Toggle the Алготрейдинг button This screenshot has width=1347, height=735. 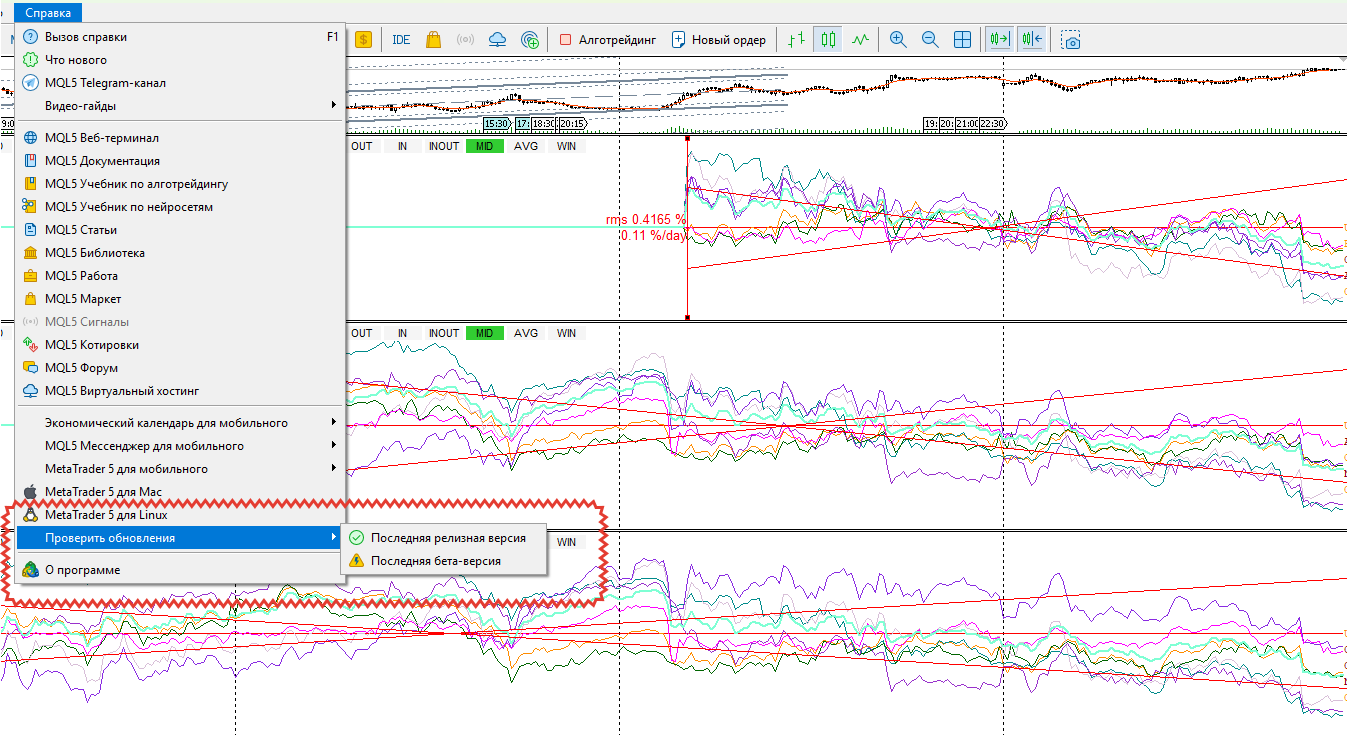click(607, 40)
